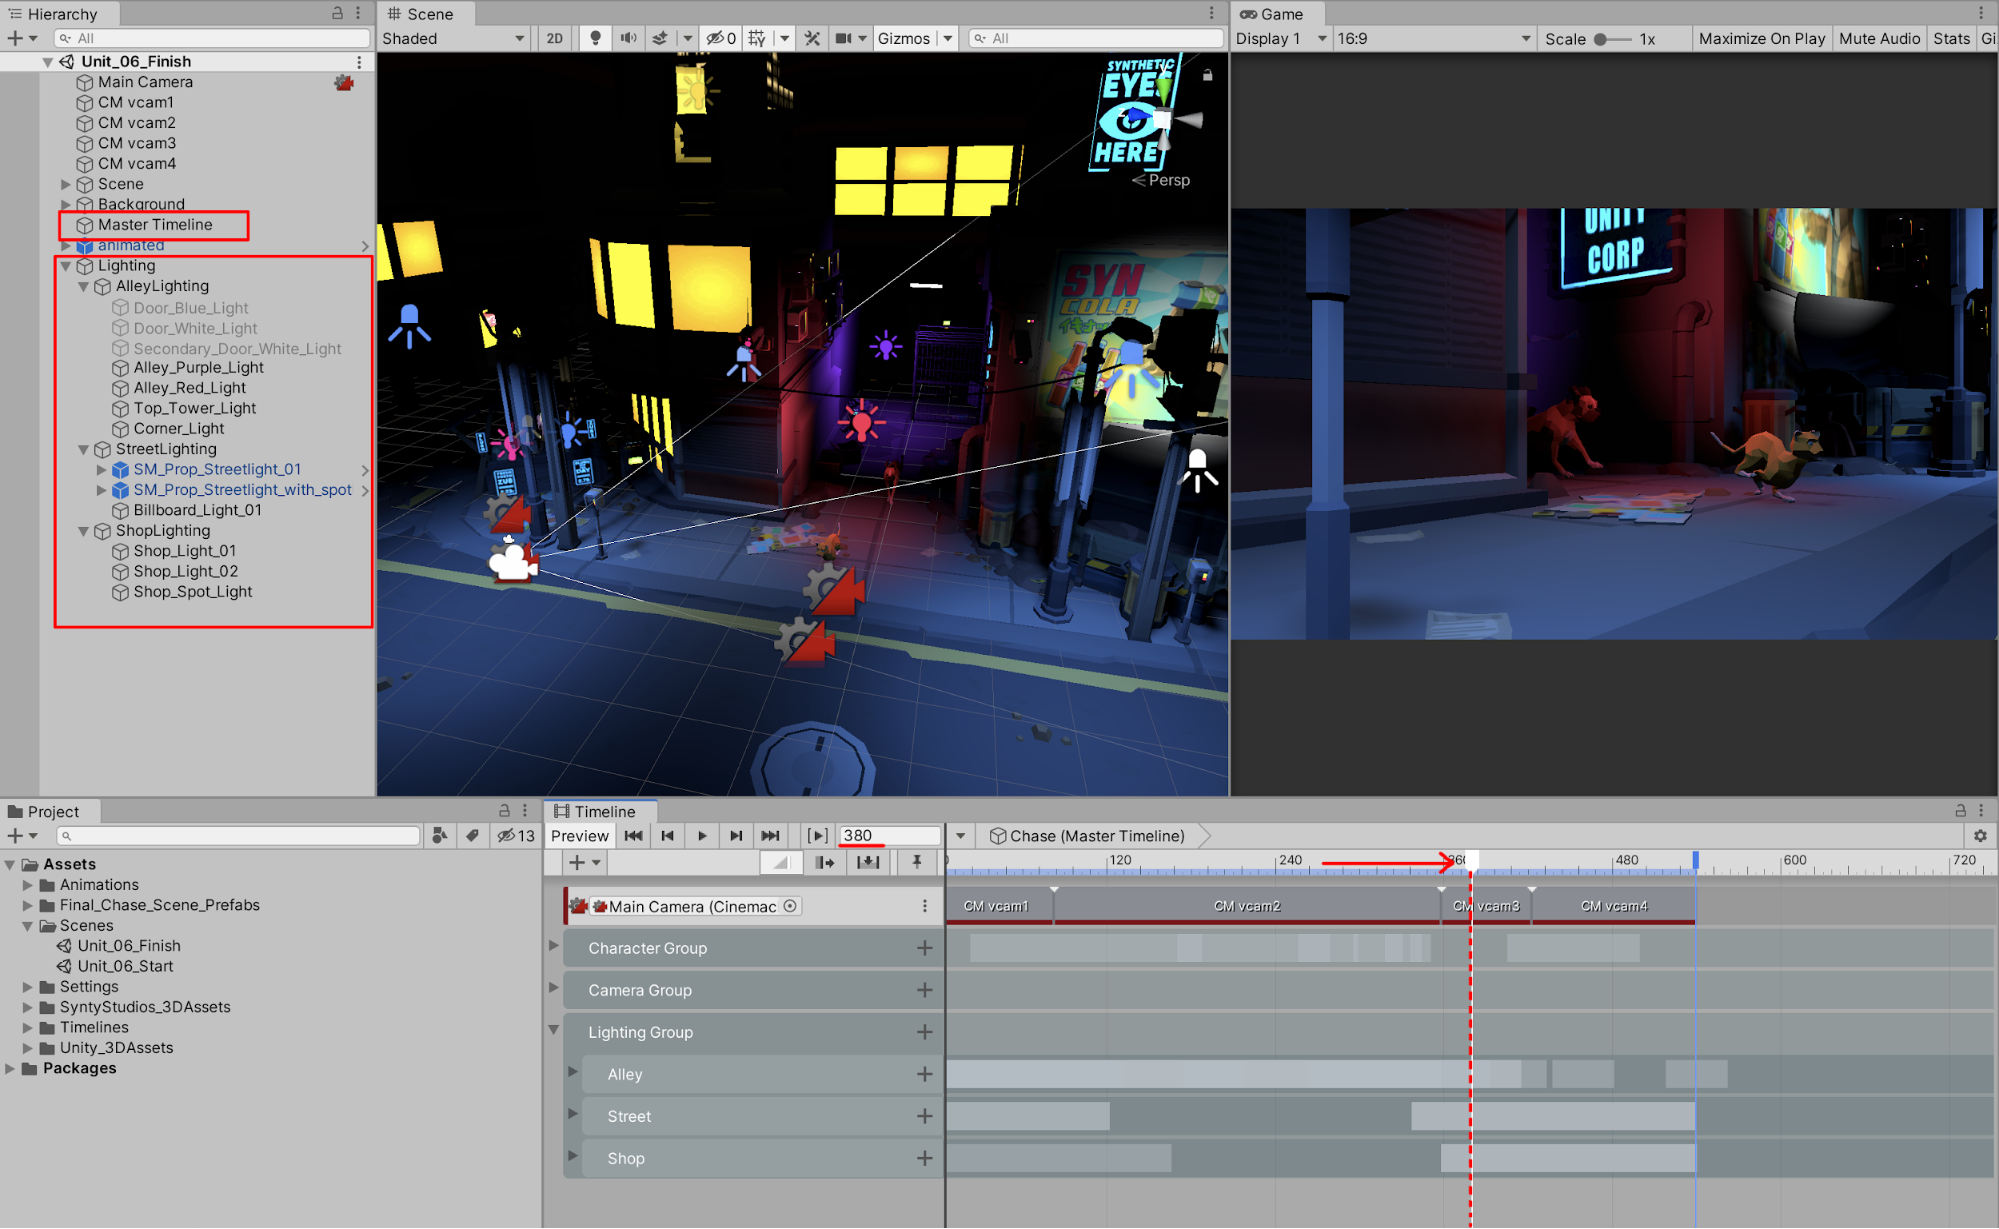1999x1229 pixels.
Task: Jump to the Timeline start
Action: point(634,836)
